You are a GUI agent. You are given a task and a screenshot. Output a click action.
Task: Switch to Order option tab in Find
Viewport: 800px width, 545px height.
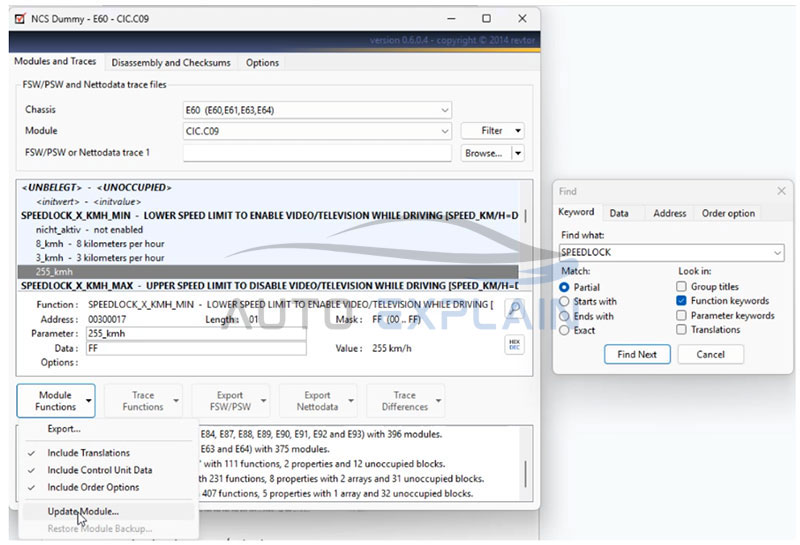point(728,213)
